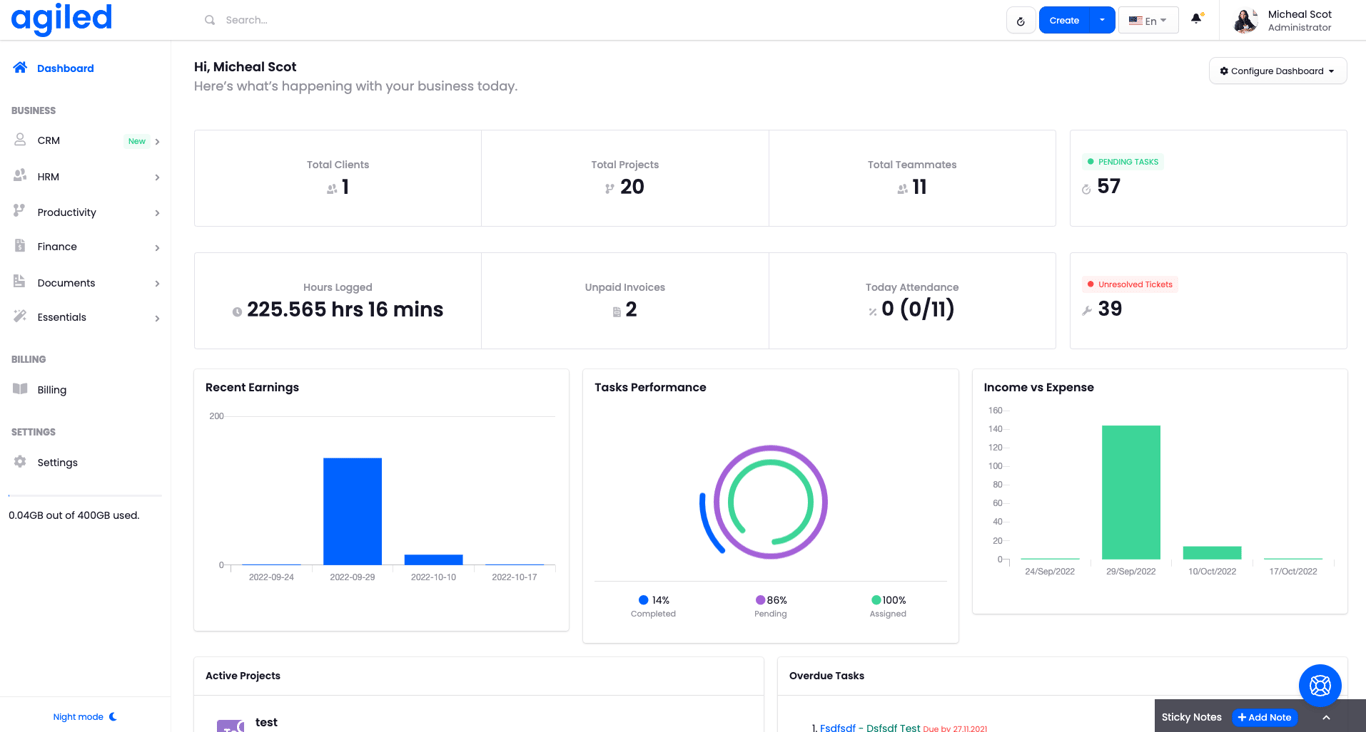The image size is (1366, 732).
Task: Click the Billing book icon
Action: tap(20, 389)
